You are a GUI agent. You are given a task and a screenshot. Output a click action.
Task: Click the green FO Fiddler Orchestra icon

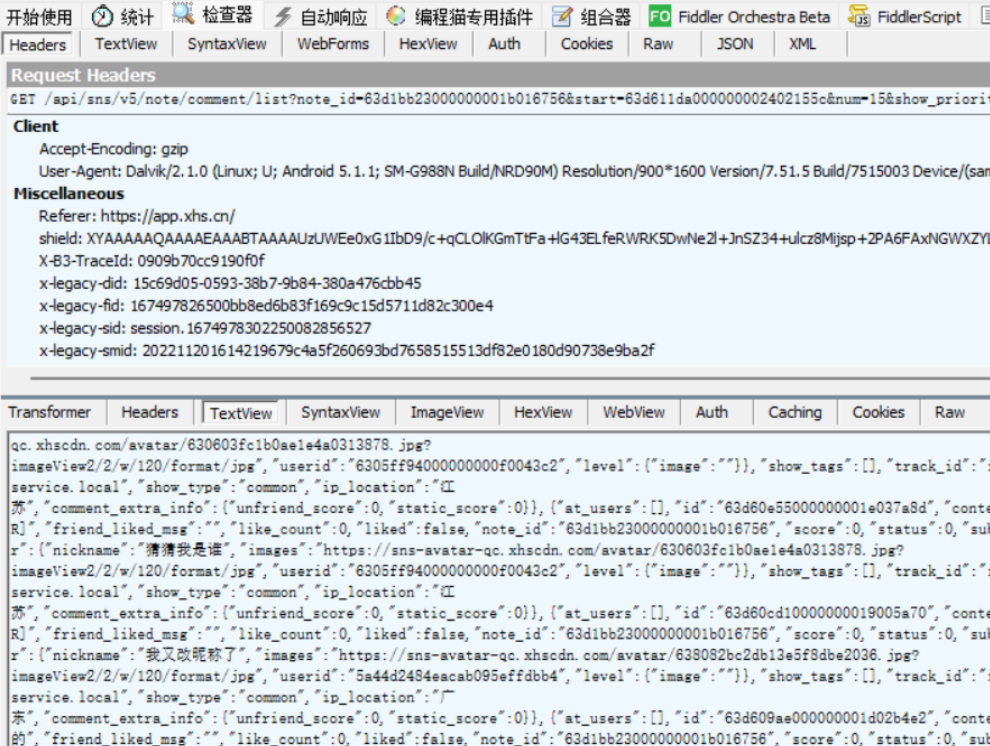click(660, 16)
